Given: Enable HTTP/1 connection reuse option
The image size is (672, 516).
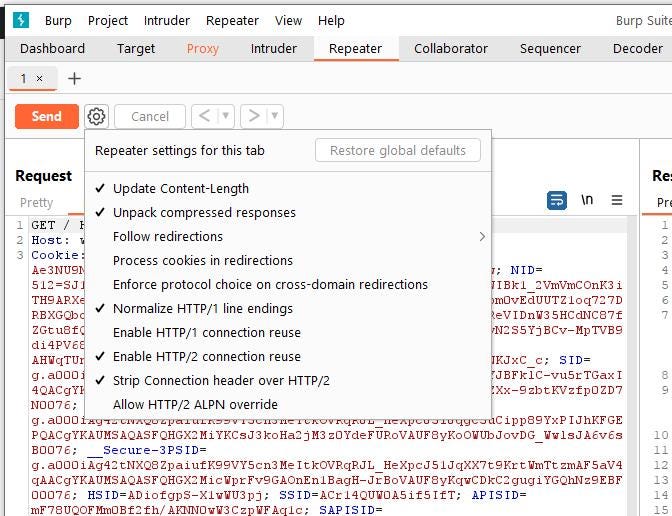Looking at the screenshot, I should (x=288, y=333).
